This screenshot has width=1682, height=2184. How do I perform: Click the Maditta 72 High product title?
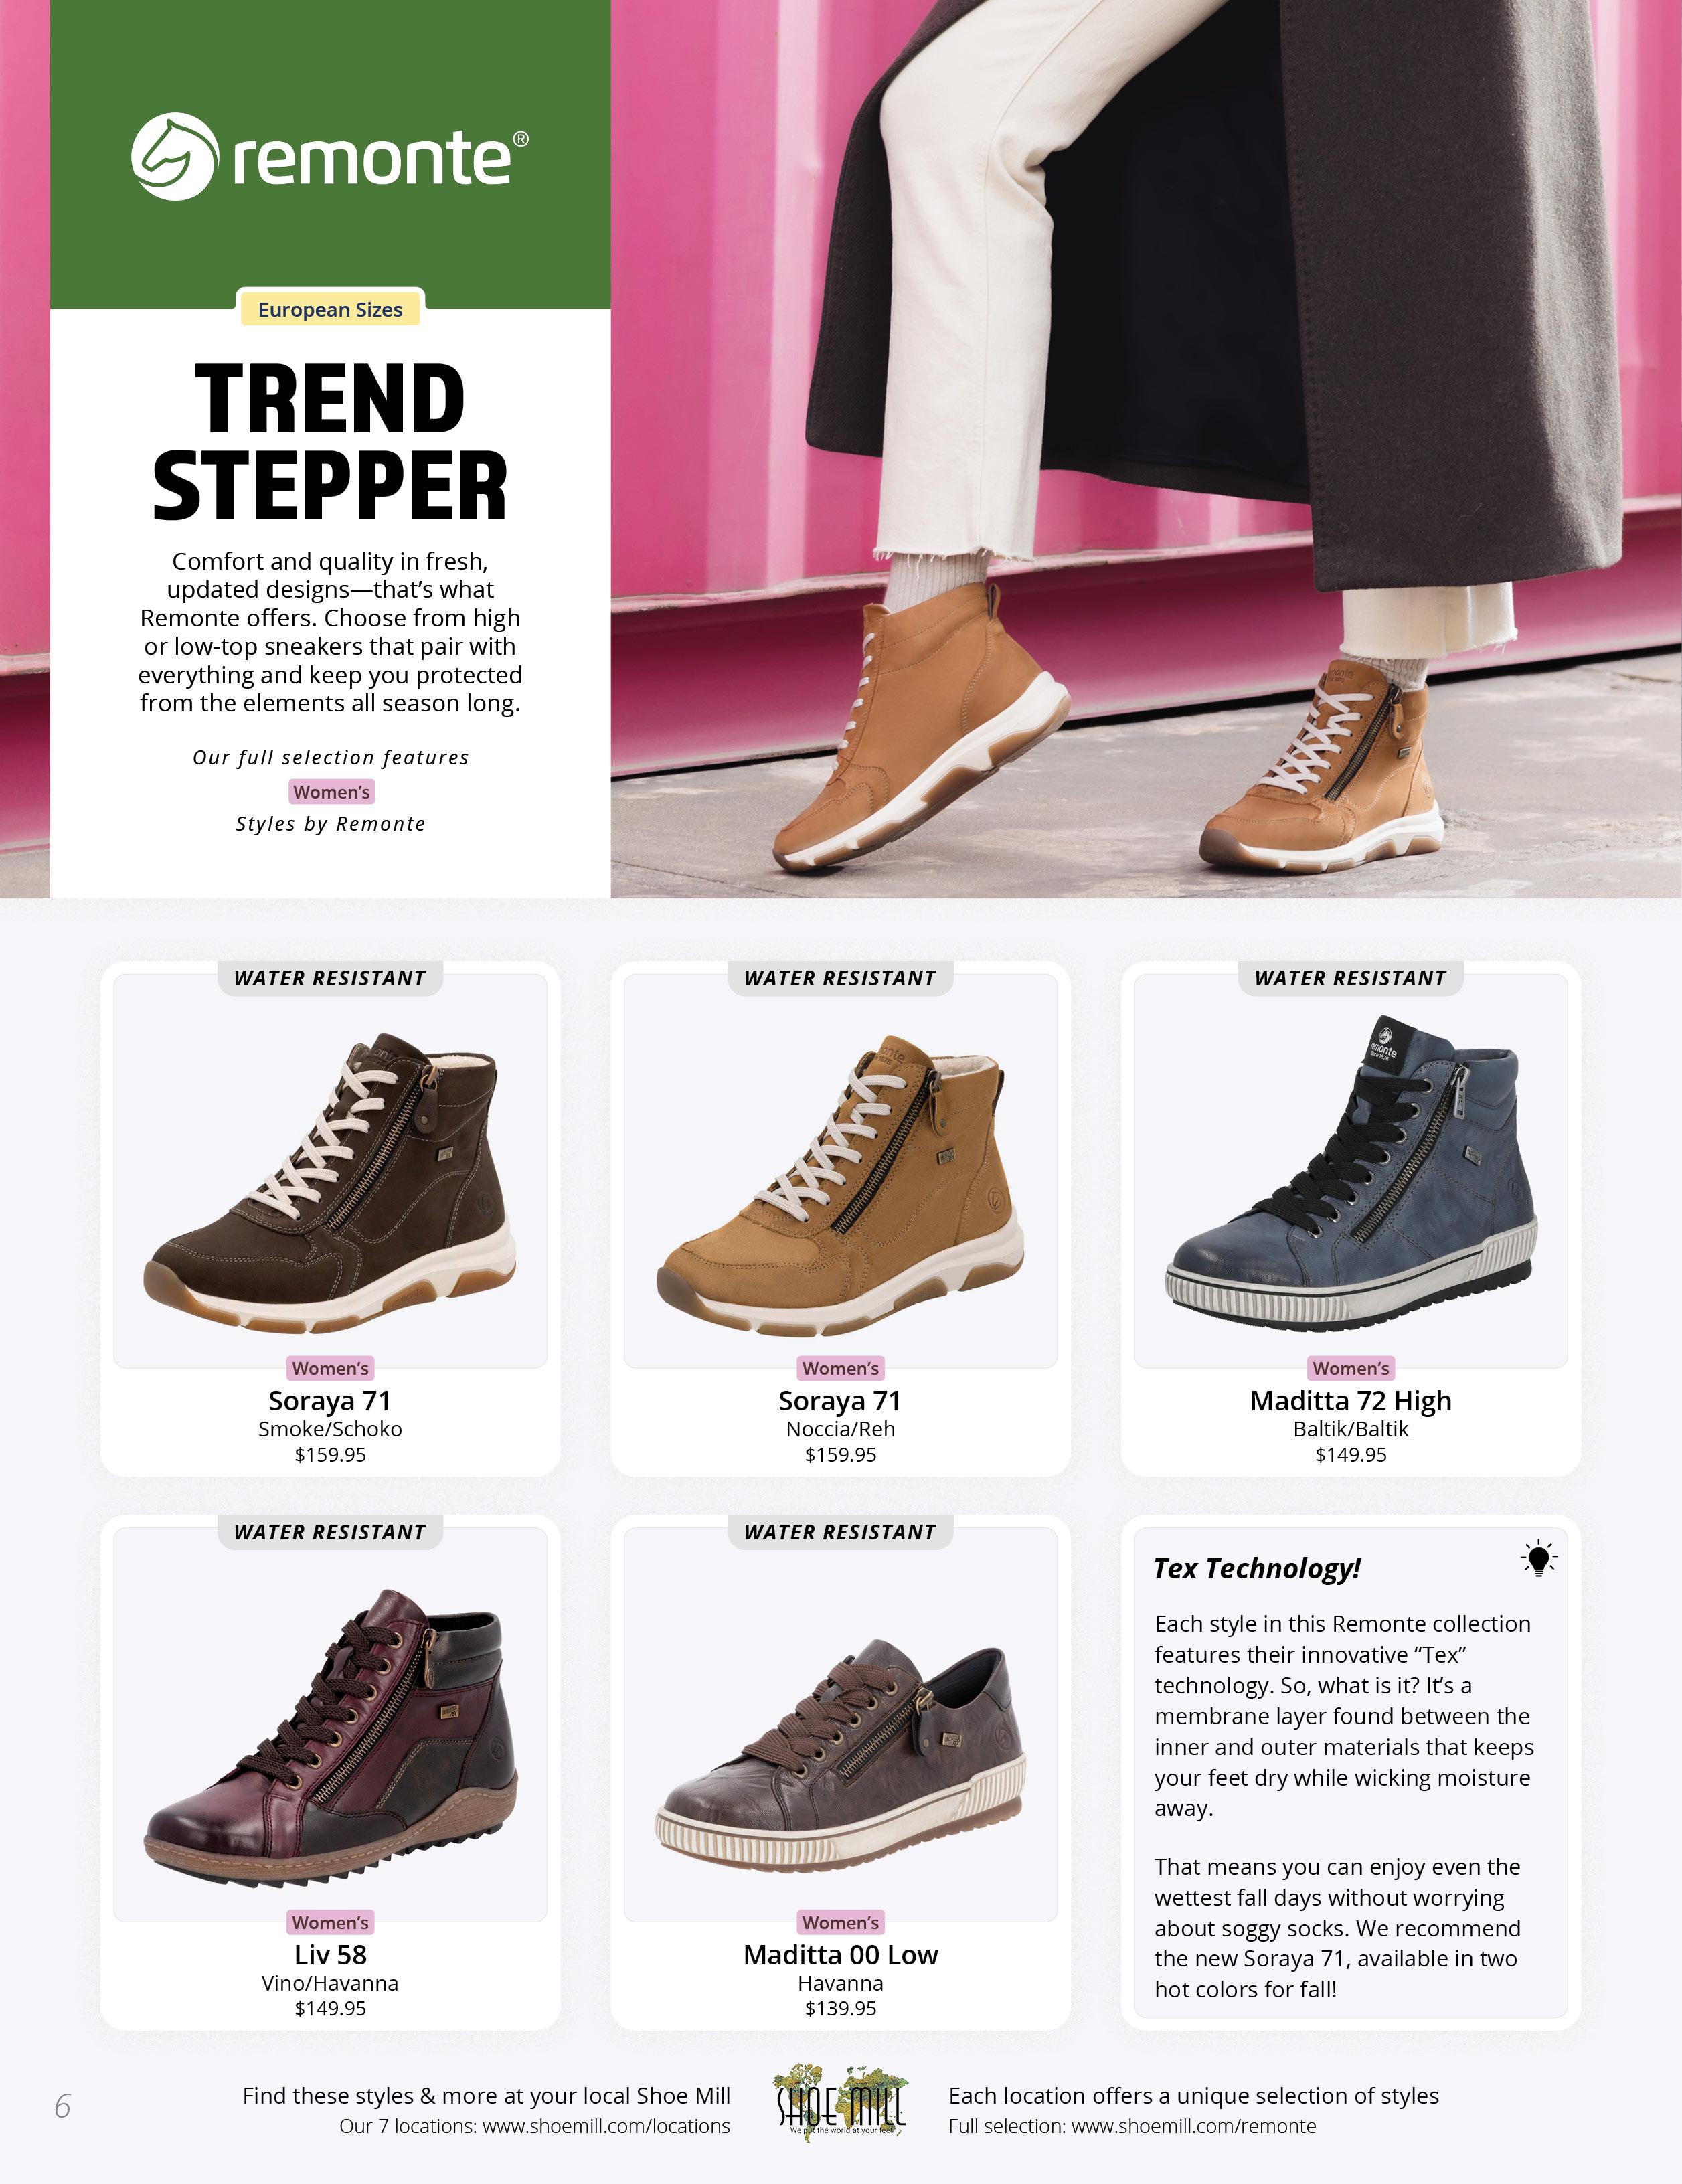[x=1351, y=1401]
